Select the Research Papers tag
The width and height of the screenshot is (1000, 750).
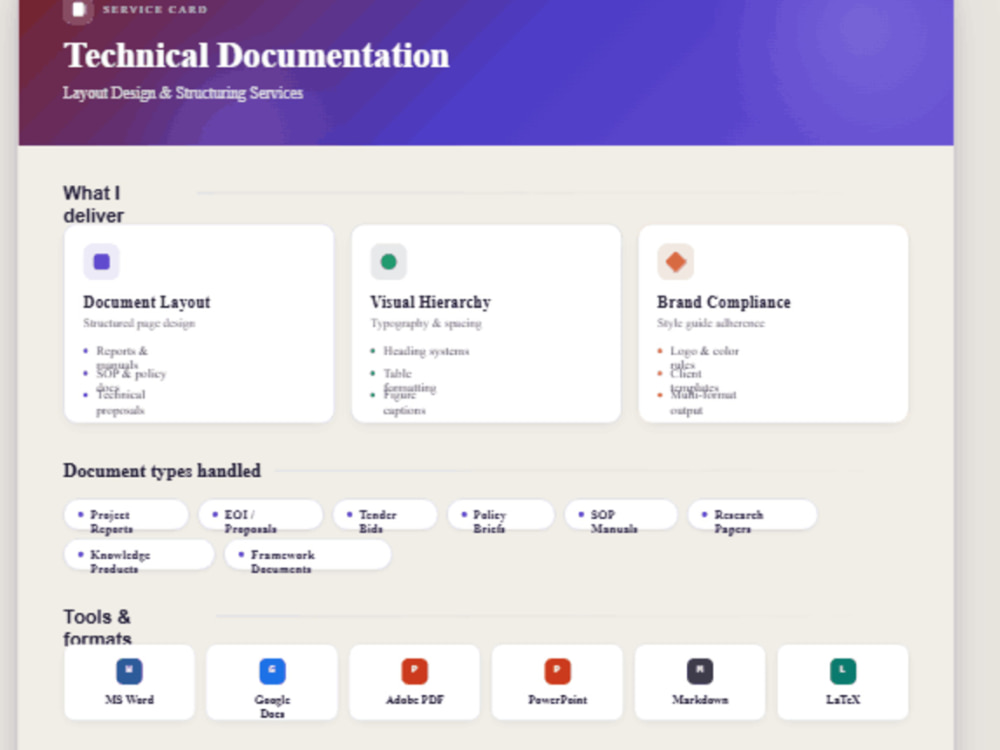753,515
